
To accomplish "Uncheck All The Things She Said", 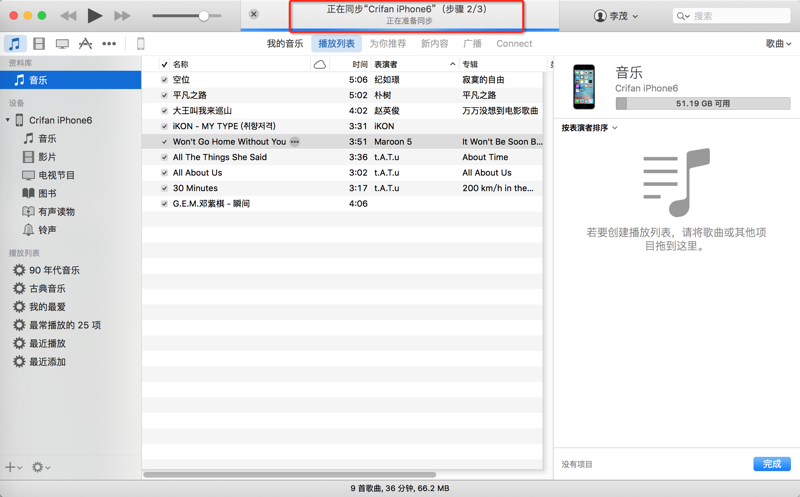I will (164, 157).
